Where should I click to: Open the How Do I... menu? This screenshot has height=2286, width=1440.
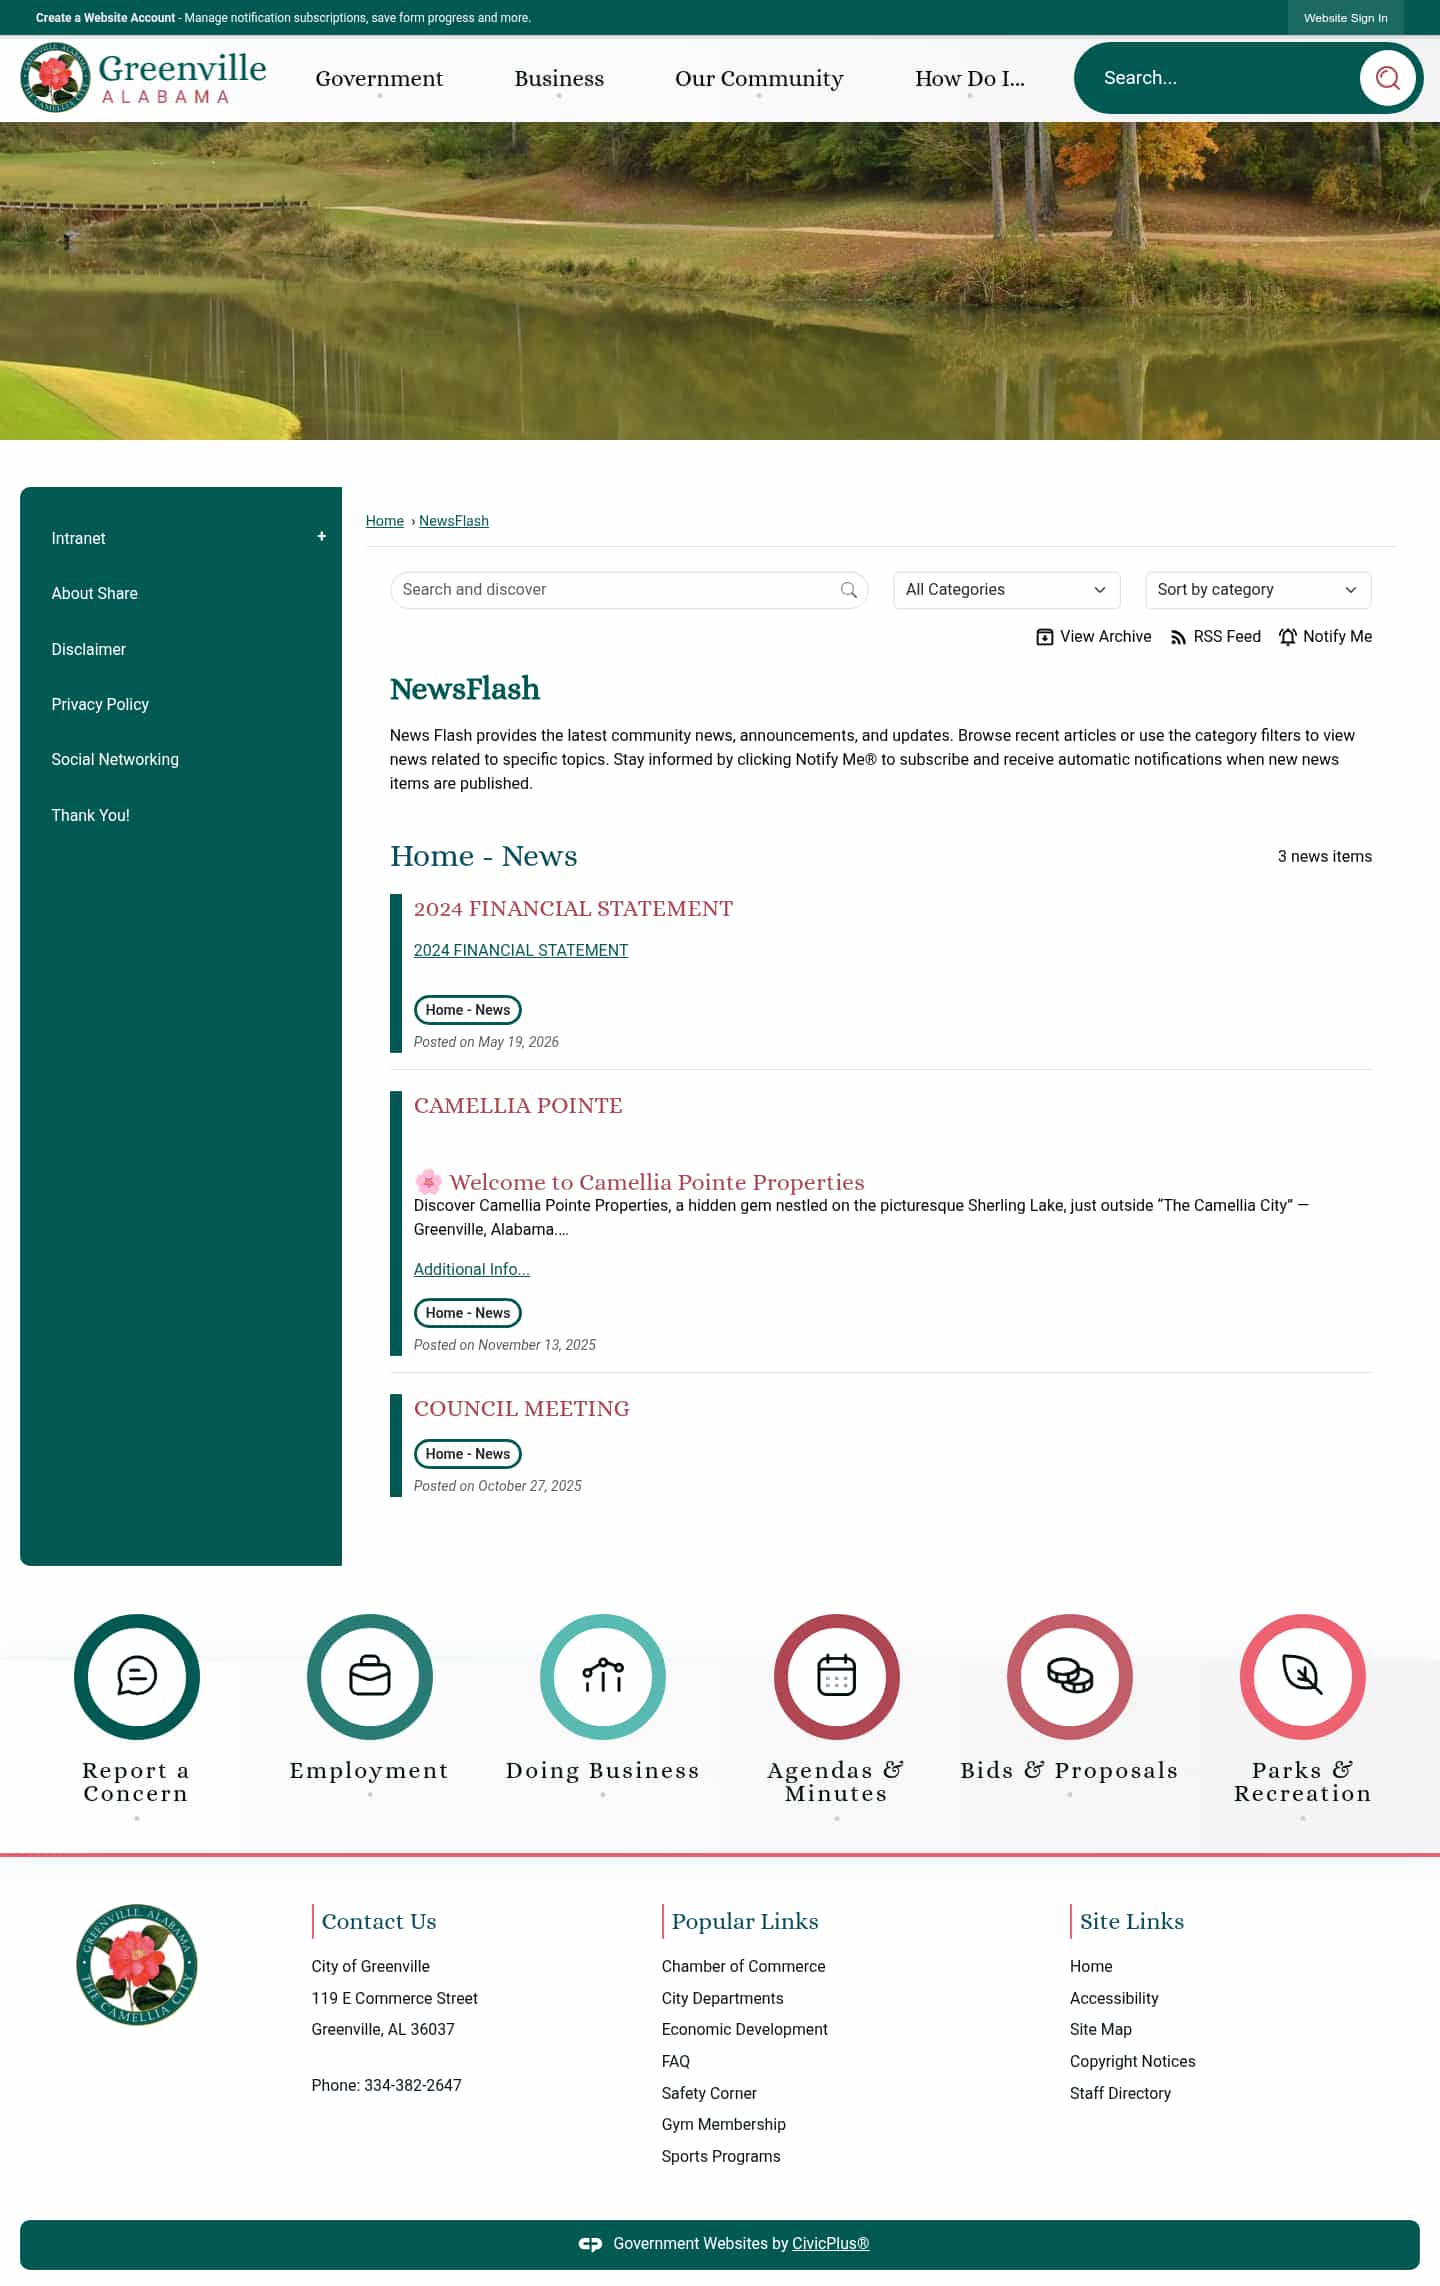[970, 79]
